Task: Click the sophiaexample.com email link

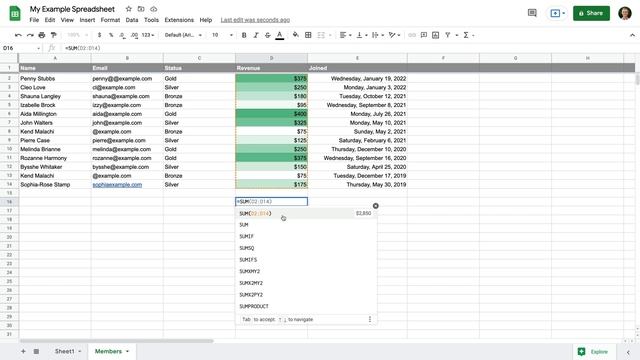Action: coord(117,184)
